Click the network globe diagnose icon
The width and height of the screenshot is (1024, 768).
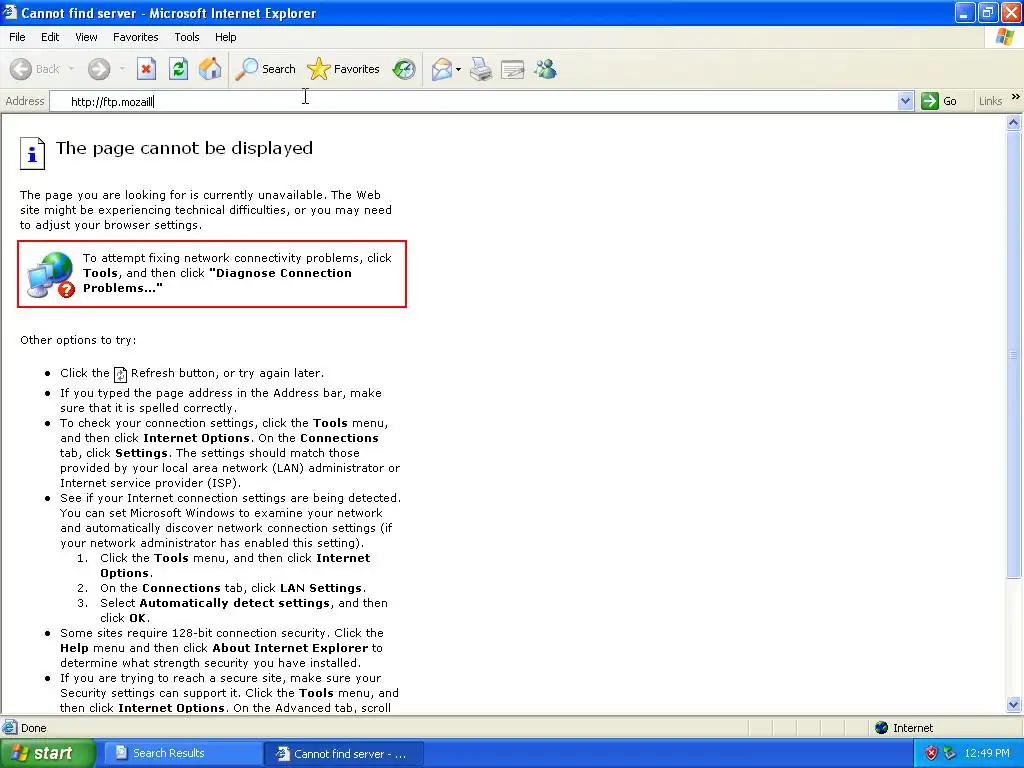tap(50, 275)
